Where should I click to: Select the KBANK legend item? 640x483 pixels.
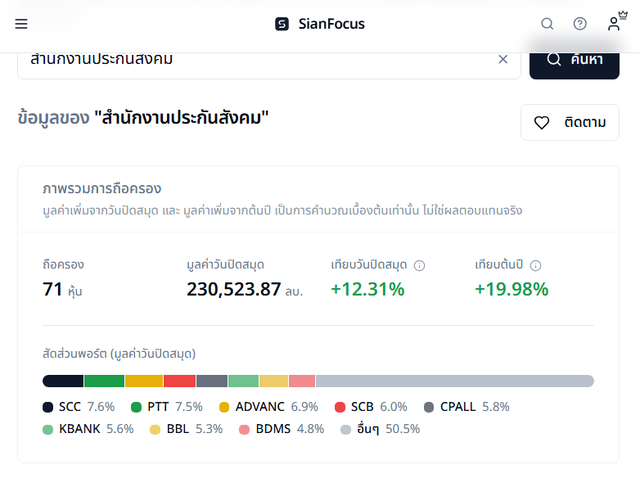(x=88, y=429)
